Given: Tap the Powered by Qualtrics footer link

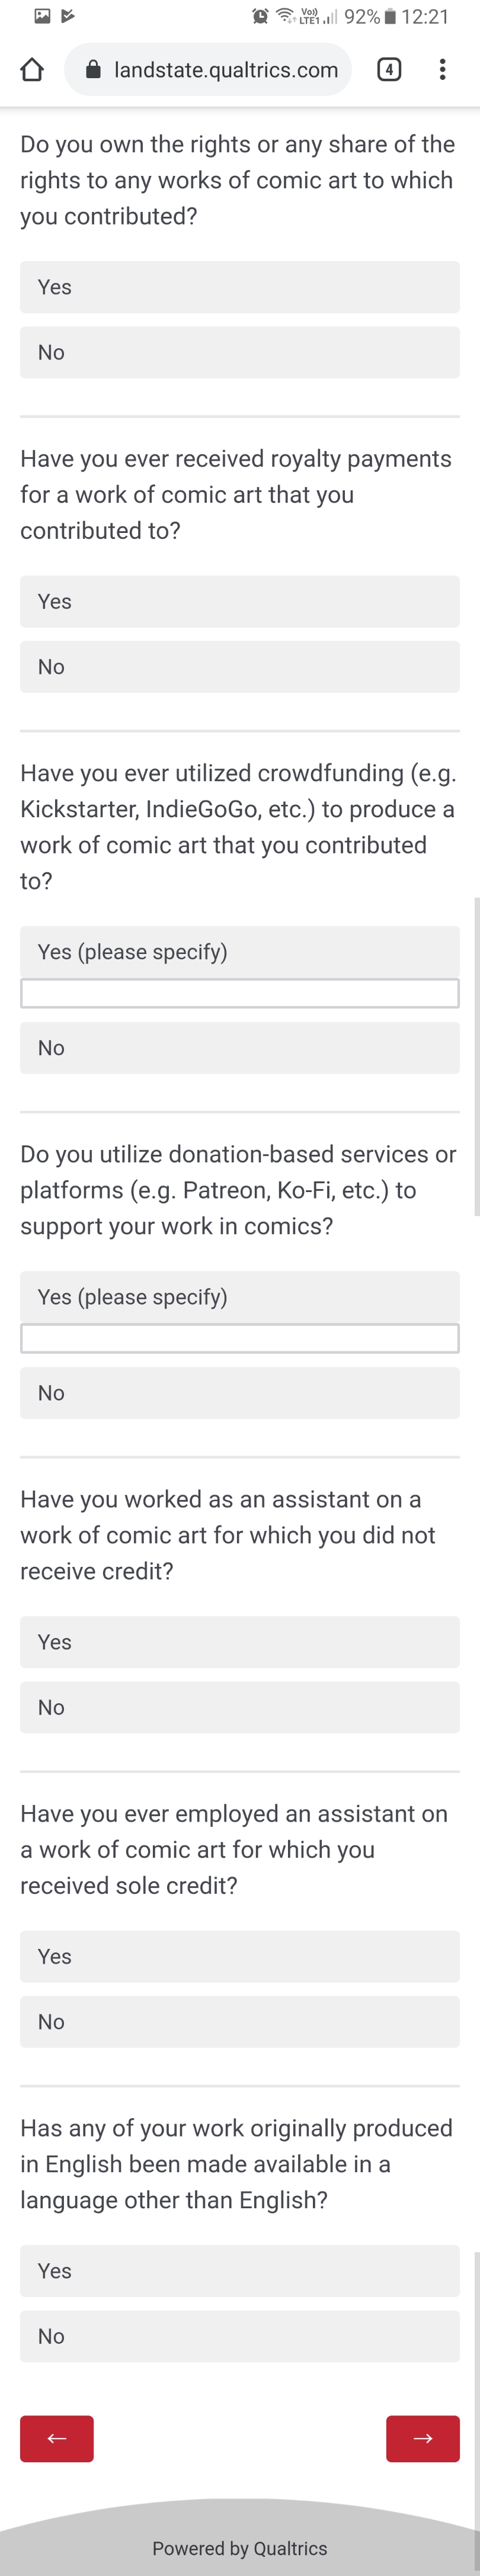Looking at the screenshot, I should (240, 2548).
